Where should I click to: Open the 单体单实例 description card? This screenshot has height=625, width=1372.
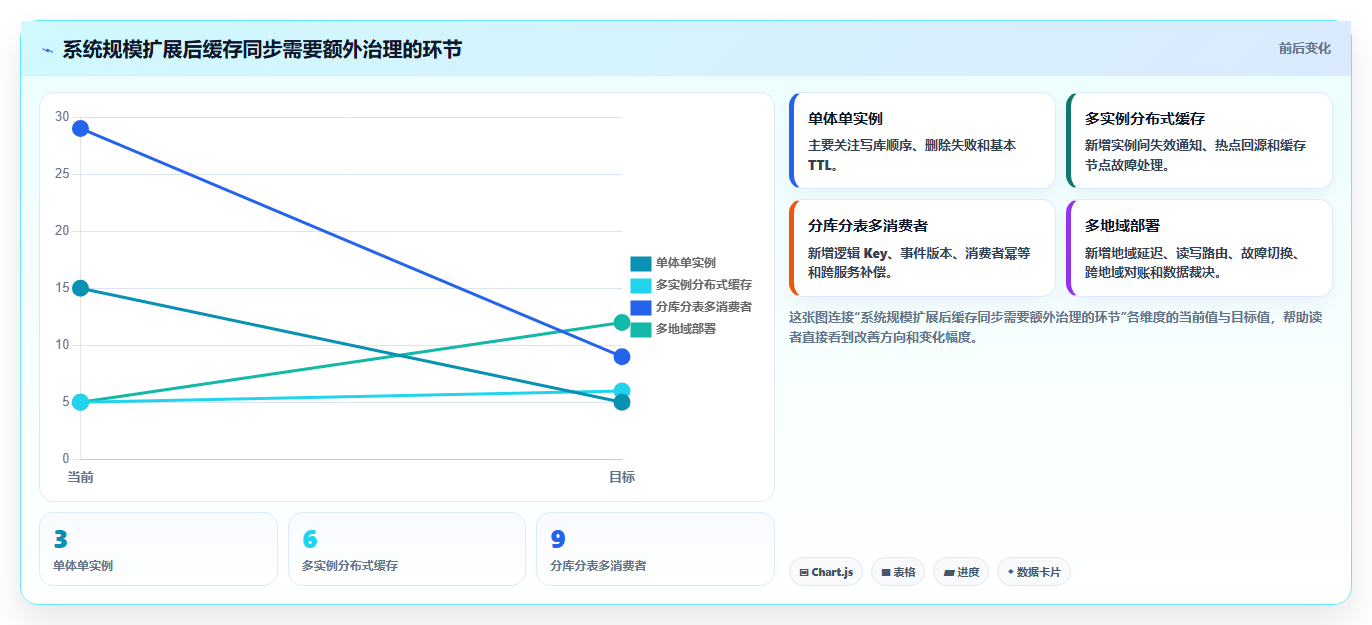tap(922, 140)
